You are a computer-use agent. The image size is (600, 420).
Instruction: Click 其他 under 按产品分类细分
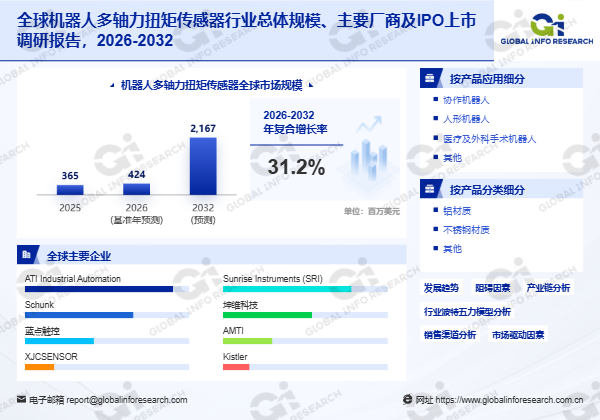click(x=452, y=249)
